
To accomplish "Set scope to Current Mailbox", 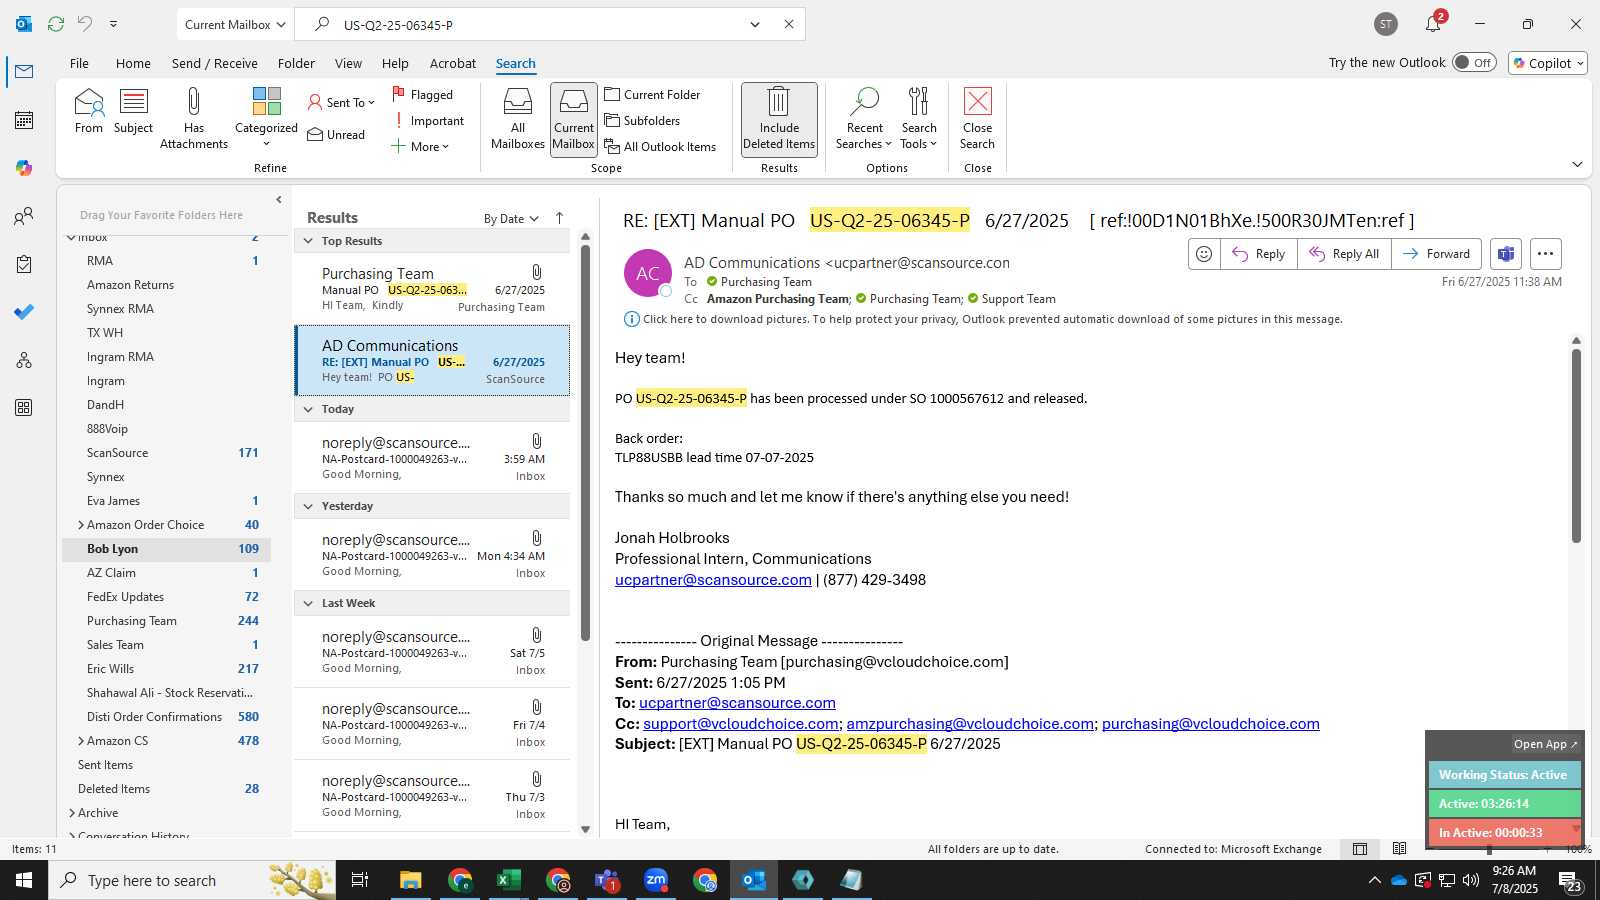I will [574, 118].
